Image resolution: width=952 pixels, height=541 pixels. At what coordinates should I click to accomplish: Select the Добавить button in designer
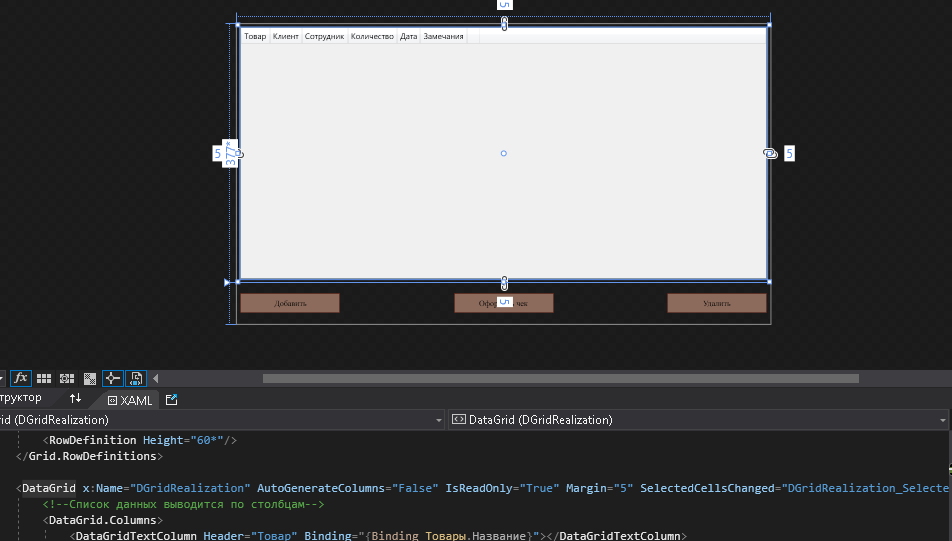click(x=290, y=303)
